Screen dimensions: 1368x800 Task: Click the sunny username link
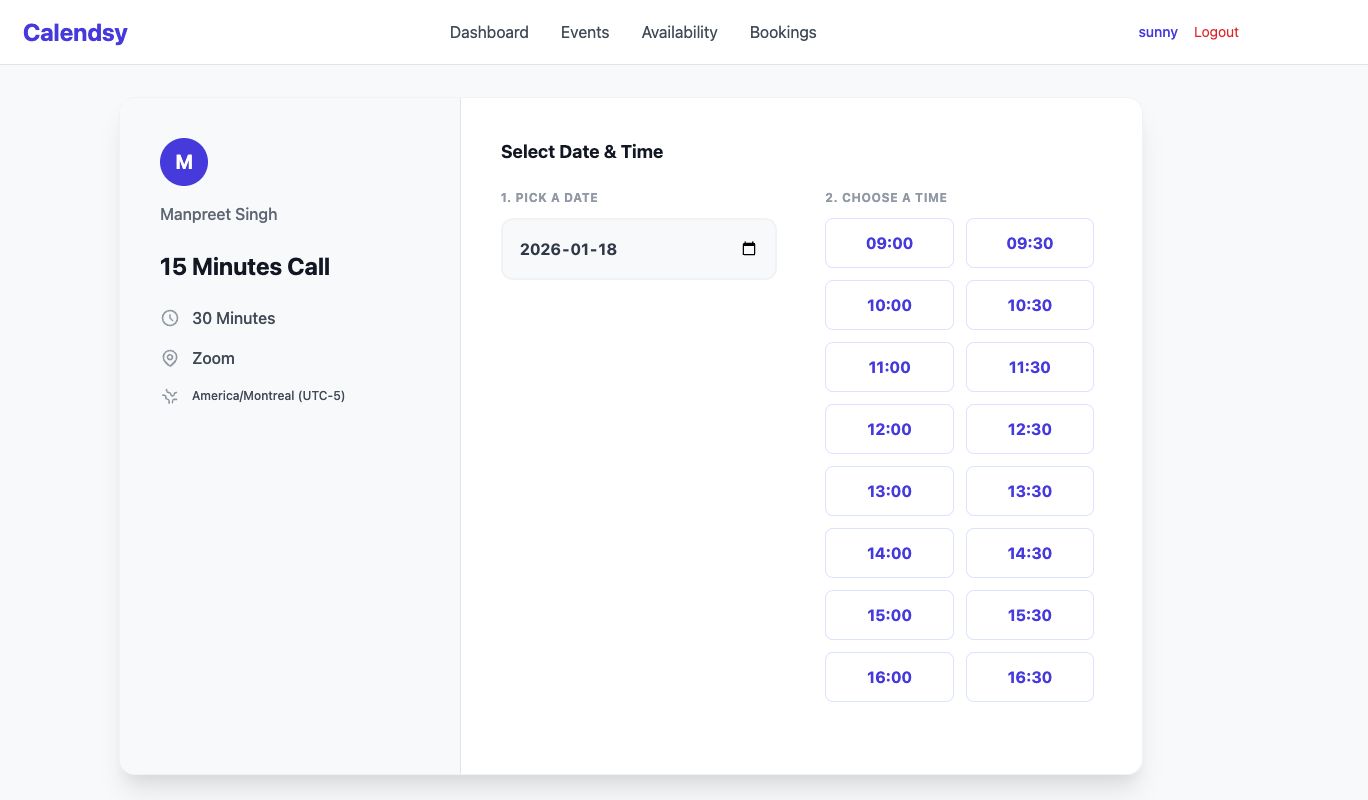click(1158, 32)
